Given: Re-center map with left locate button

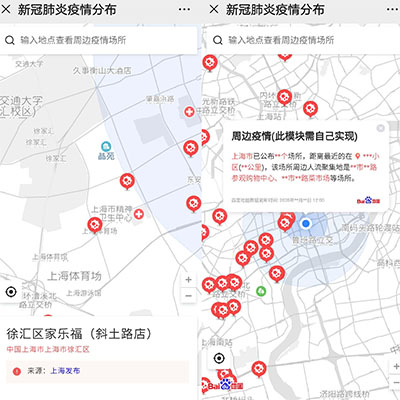Looking at the screenshot, I should tap(11, 292).
